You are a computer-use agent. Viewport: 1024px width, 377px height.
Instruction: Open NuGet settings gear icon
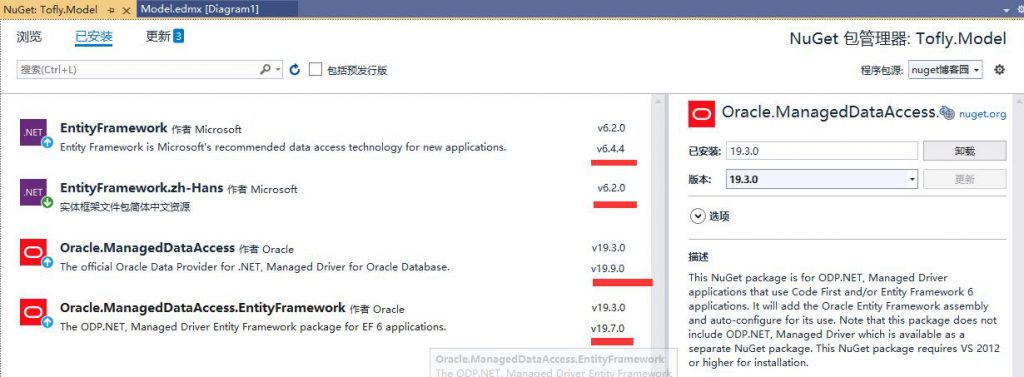999,69
